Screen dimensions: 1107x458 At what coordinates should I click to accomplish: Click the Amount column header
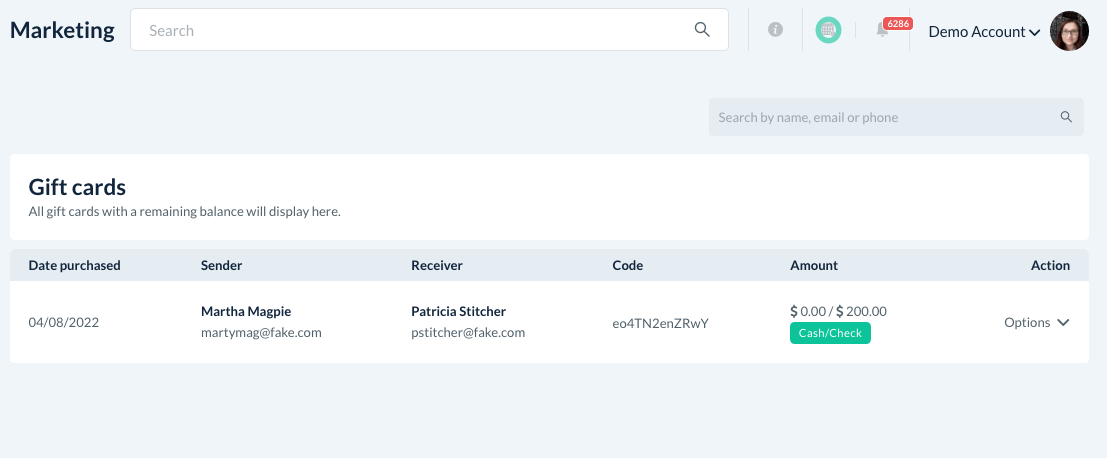814,265
